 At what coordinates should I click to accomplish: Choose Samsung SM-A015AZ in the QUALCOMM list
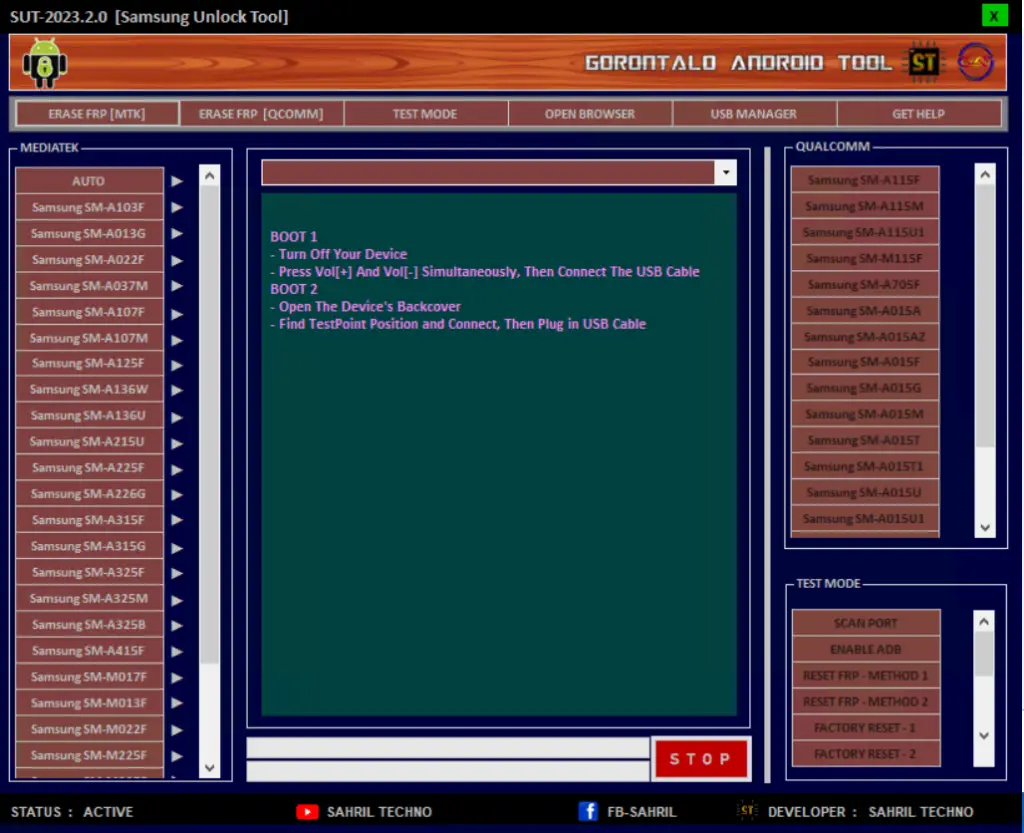pos(865,337)
